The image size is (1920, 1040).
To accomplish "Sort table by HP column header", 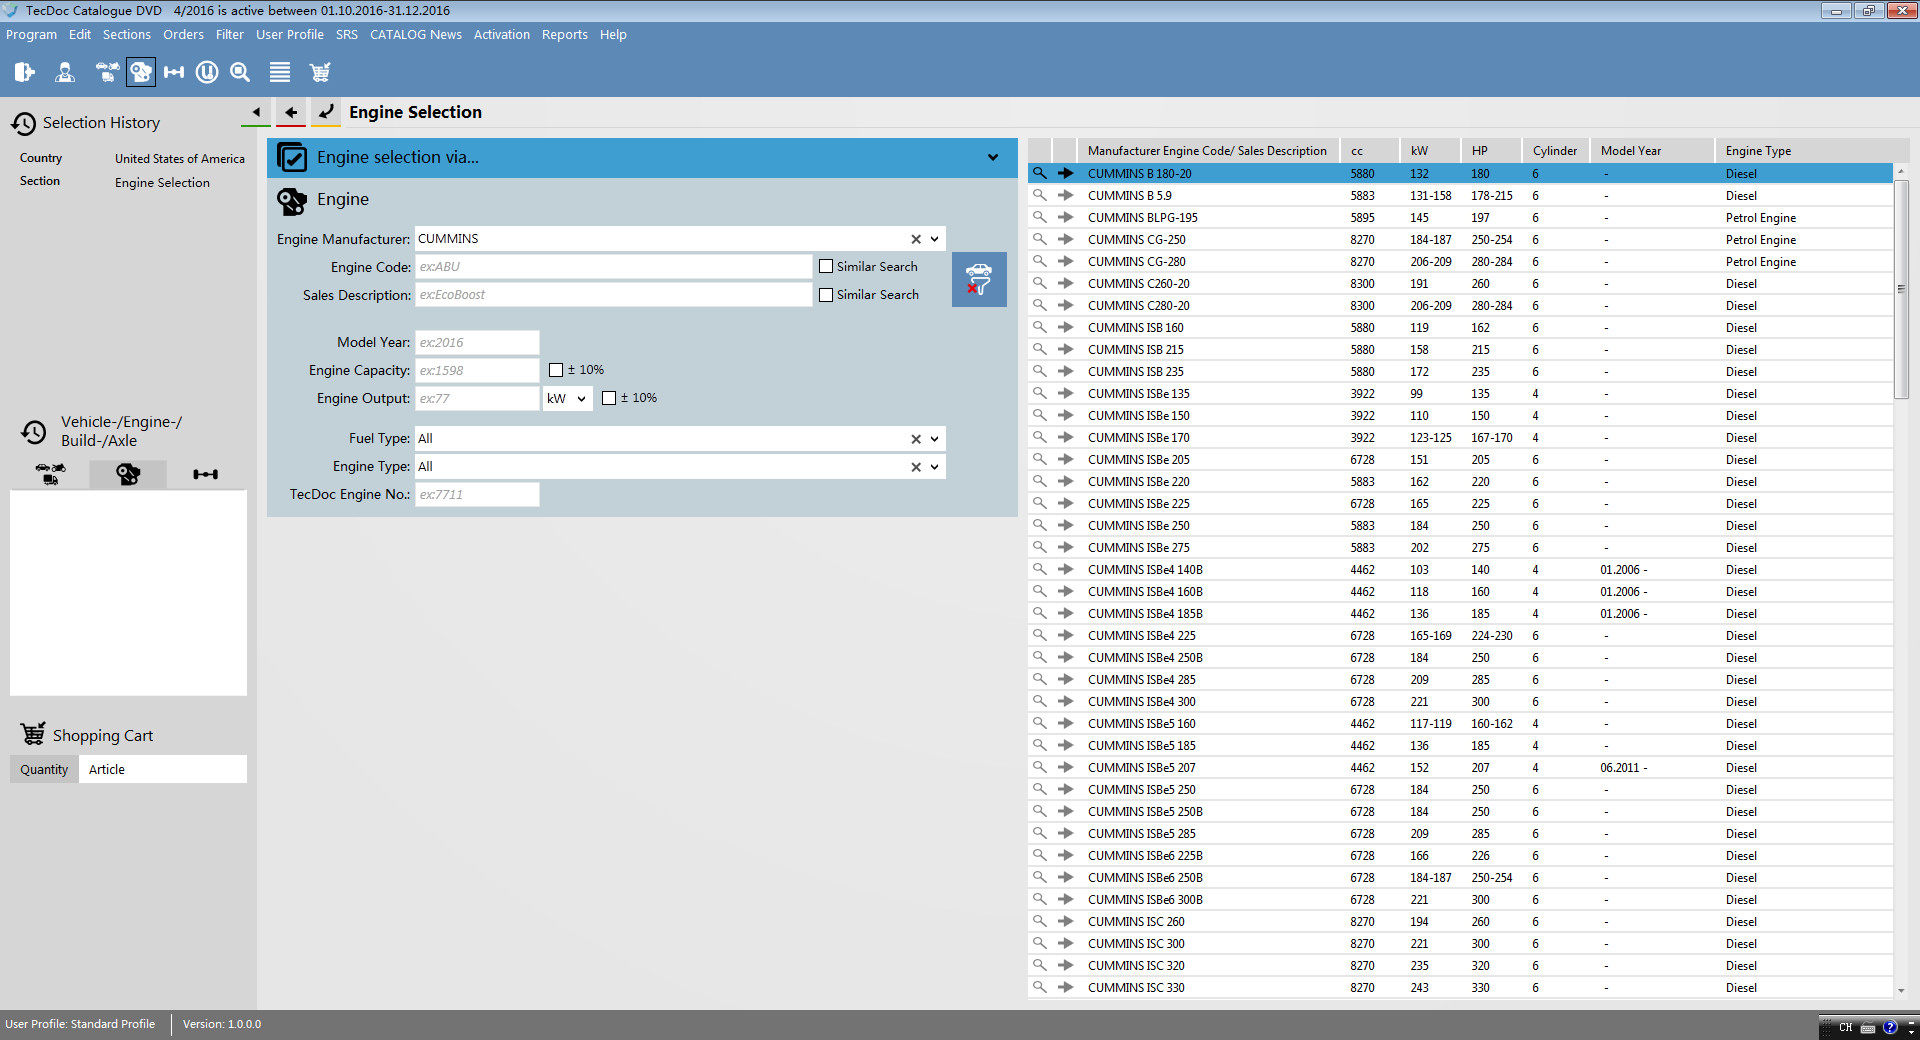I will 1491,151.
